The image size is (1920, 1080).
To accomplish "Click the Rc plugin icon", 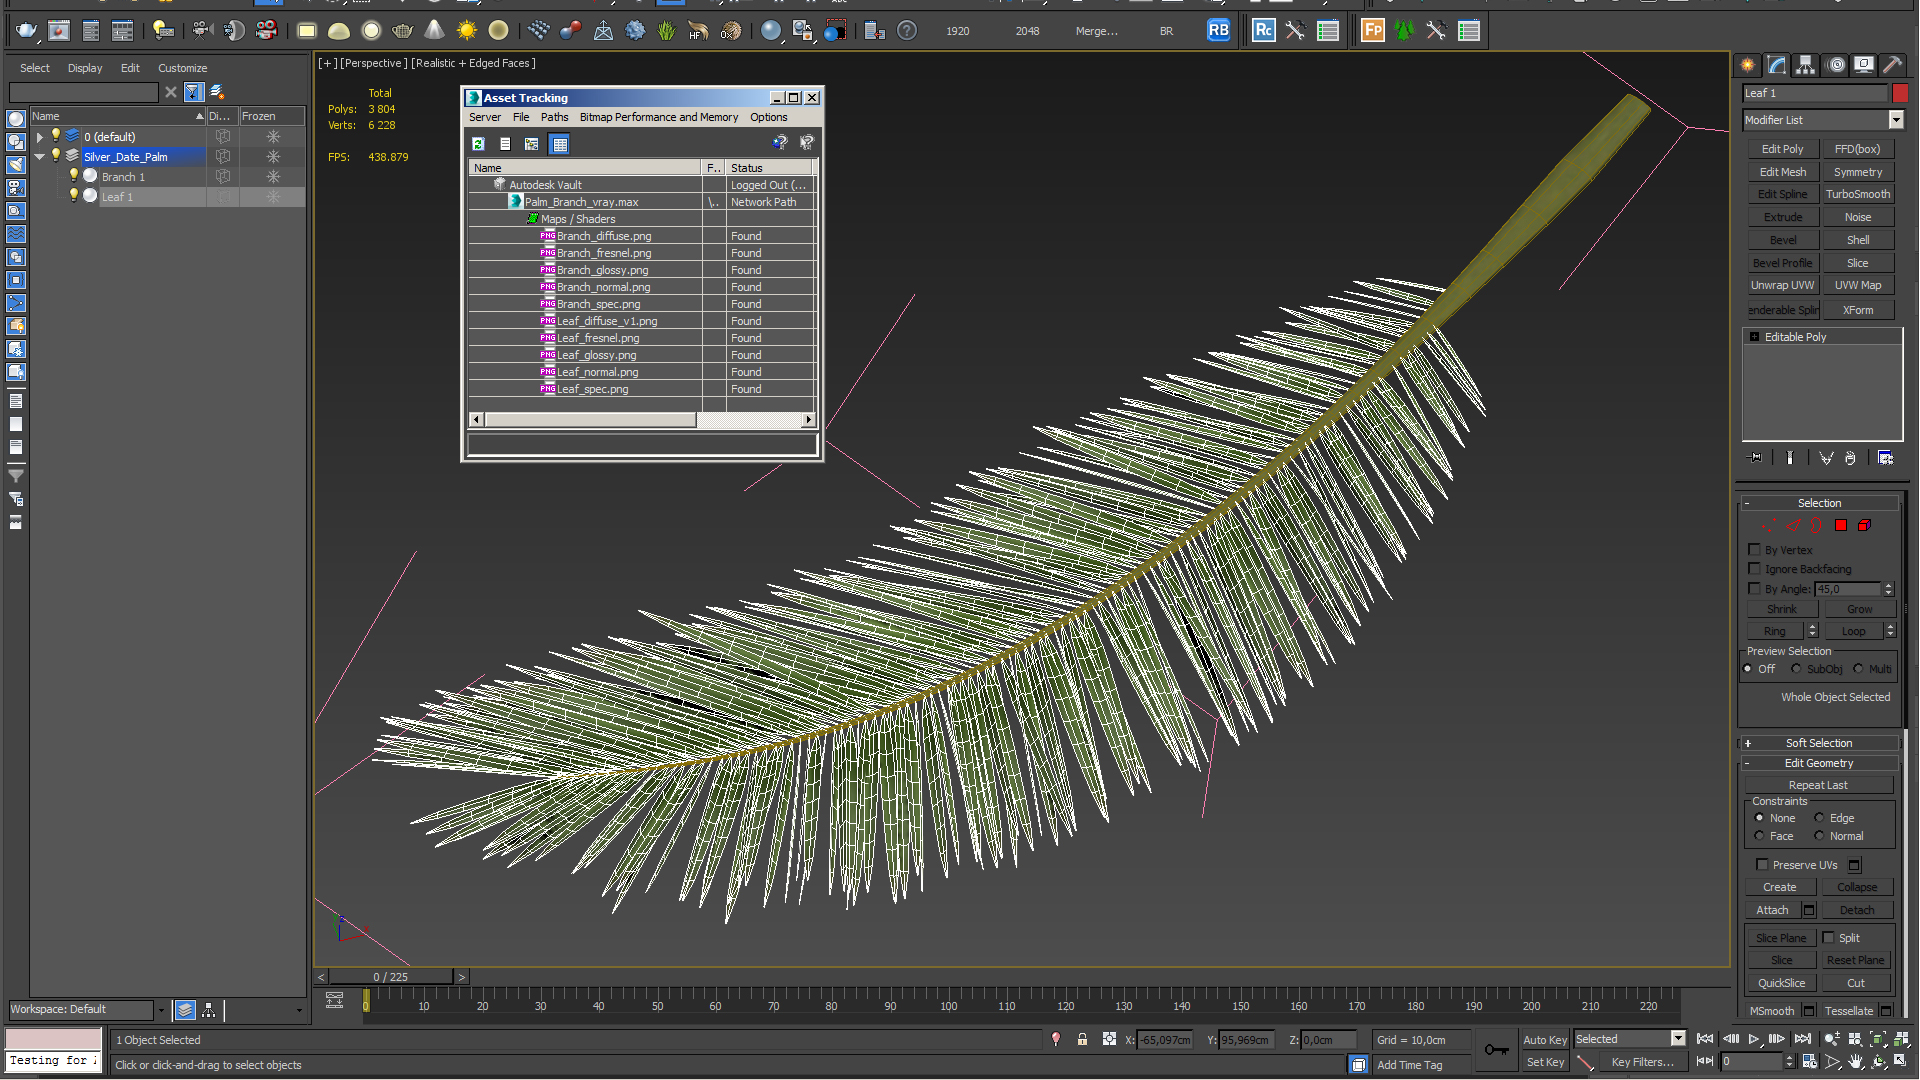I will tap(1264, 31).
